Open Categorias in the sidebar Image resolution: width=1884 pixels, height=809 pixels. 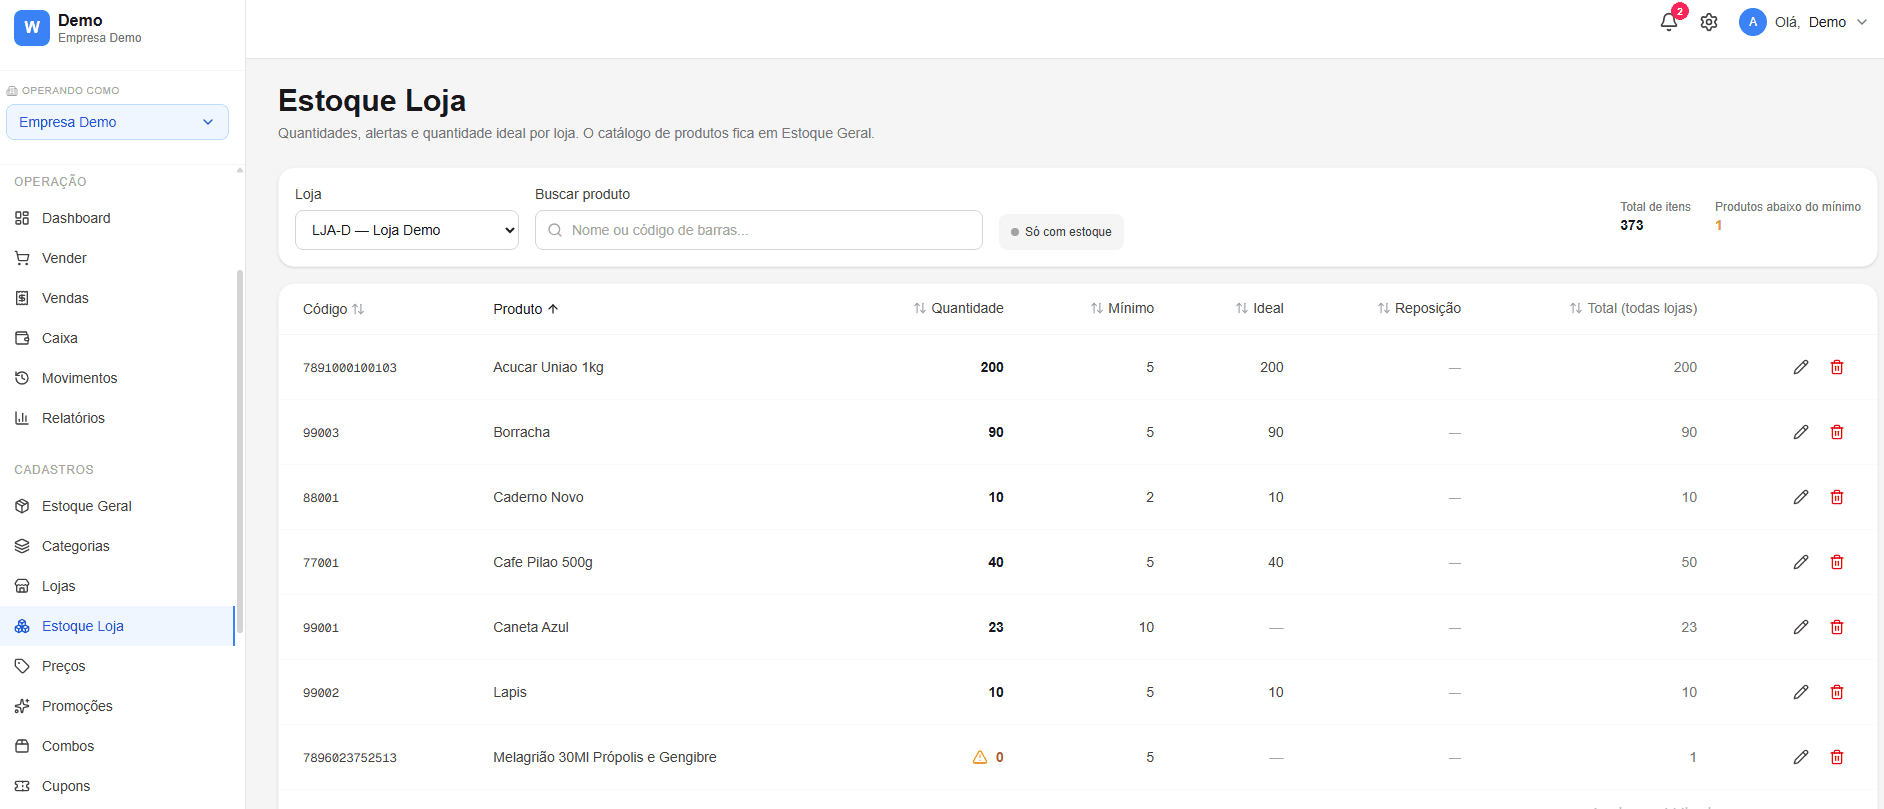coord(117,546)
